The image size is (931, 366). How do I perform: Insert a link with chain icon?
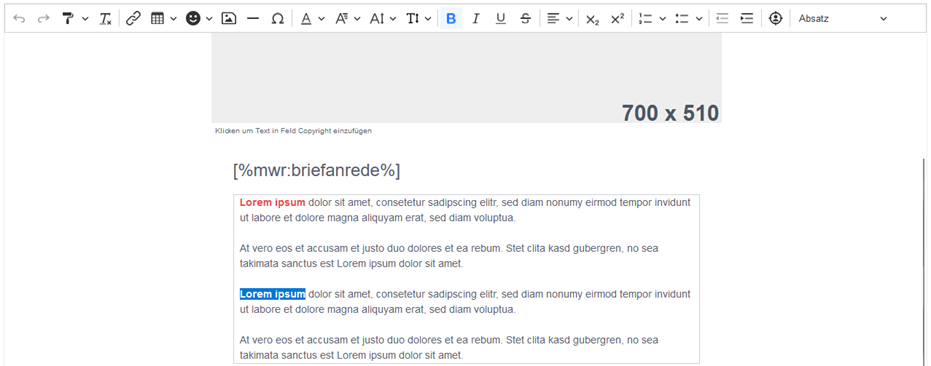134,19
